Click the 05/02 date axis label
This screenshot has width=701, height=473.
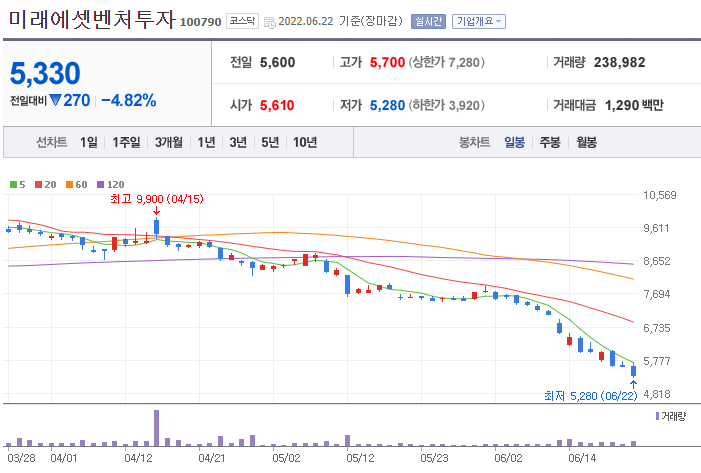tap(286, 458)
